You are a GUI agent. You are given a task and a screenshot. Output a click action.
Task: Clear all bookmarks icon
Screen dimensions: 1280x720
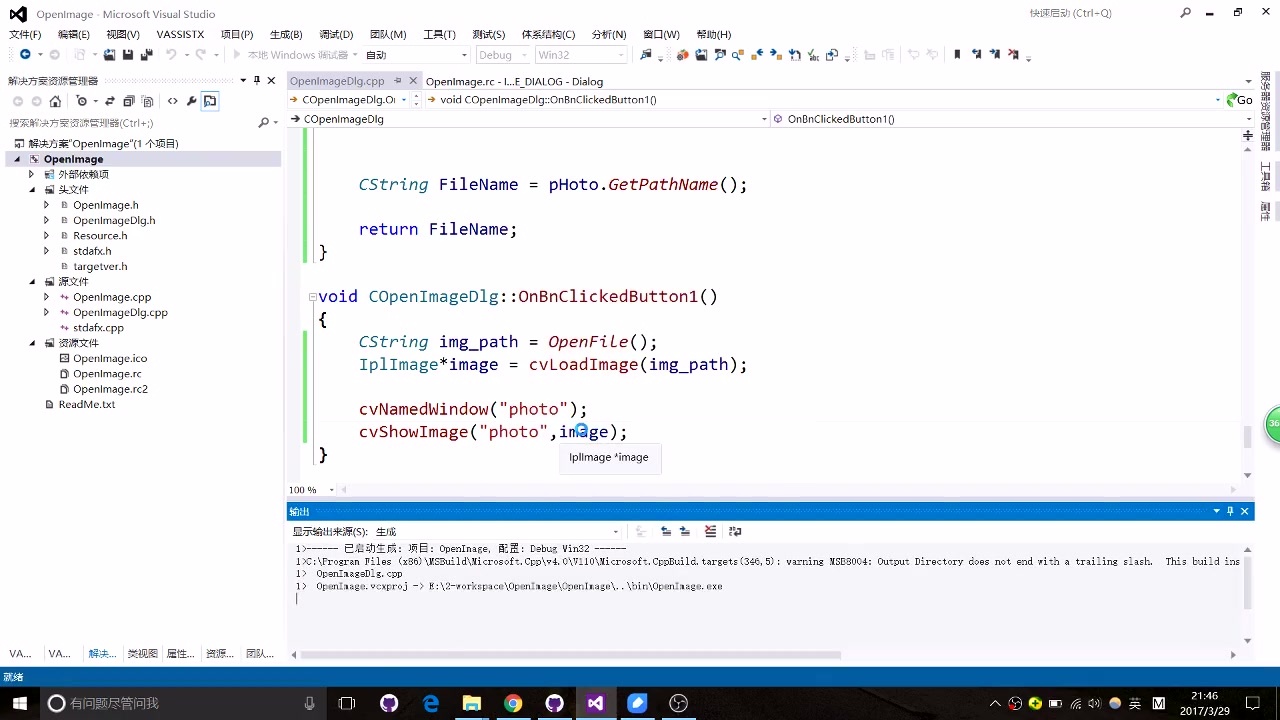coord(1013,55)
